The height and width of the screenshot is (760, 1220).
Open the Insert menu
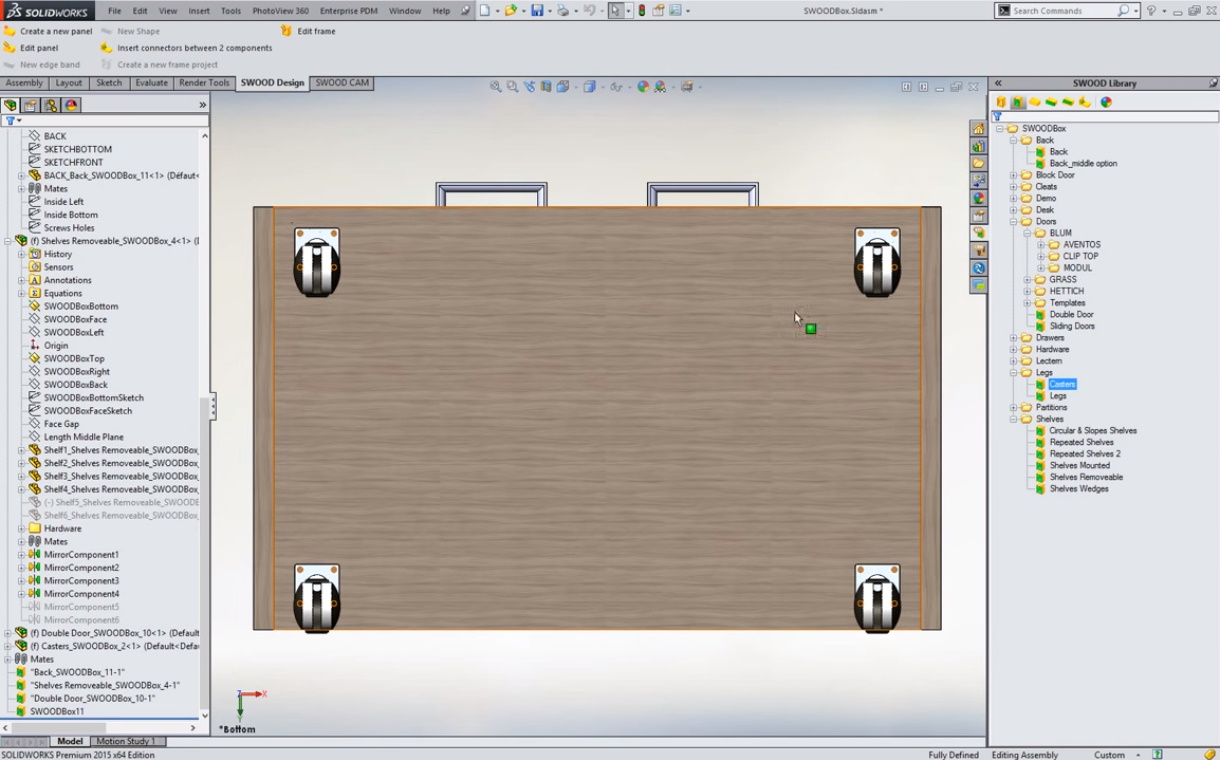[x=199, y=11]
